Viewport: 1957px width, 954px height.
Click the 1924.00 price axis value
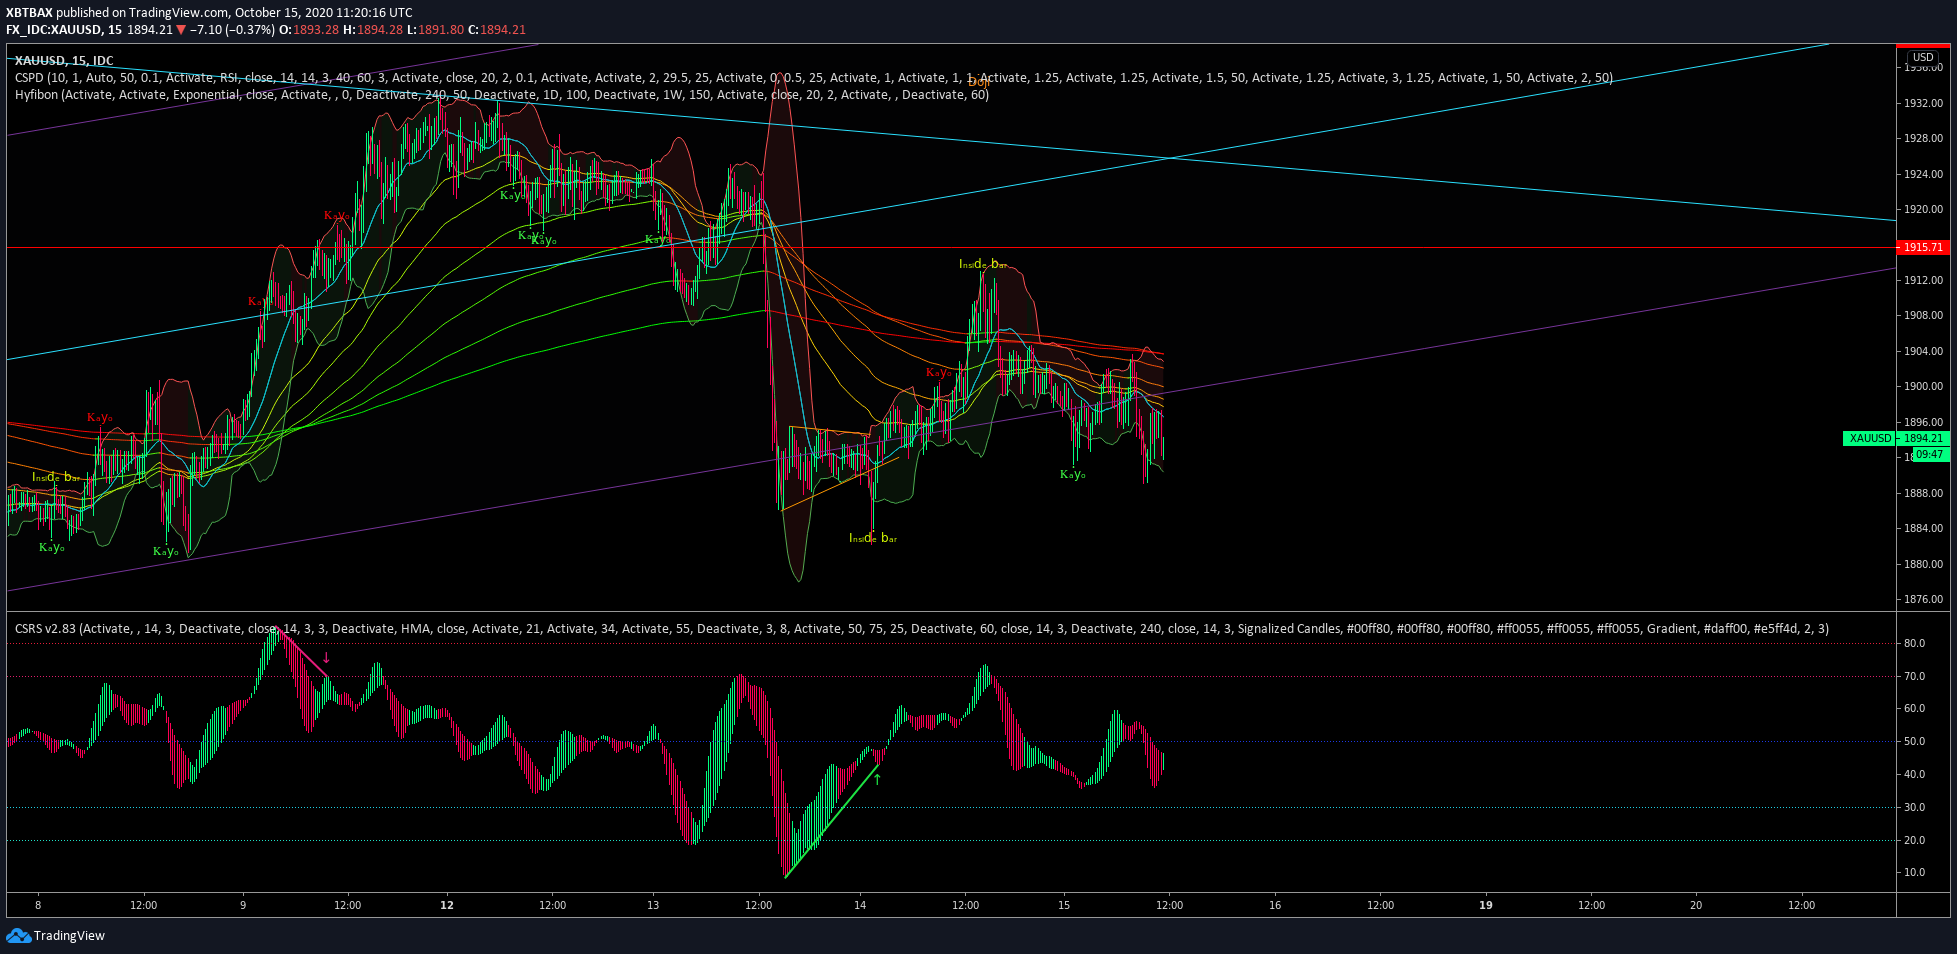1923,174
